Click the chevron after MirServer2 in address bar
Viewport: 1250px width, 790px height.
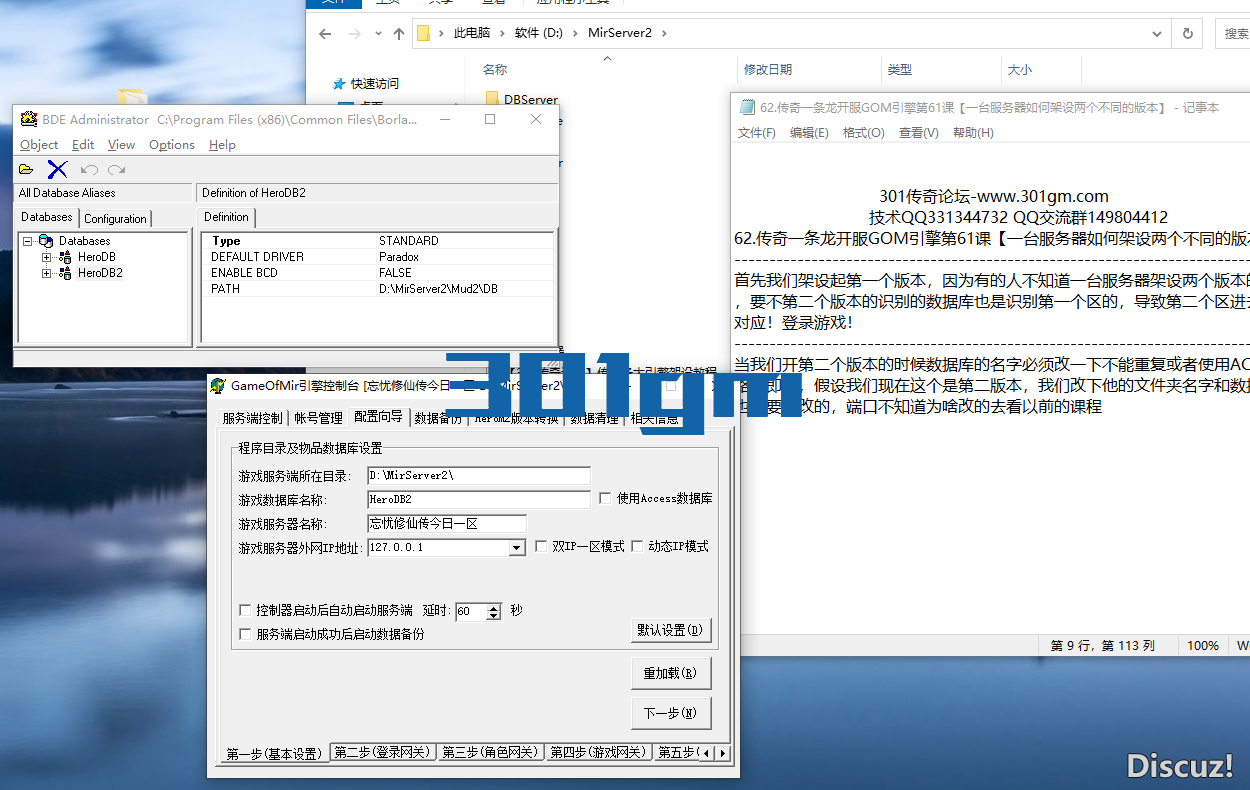[664, 33]
